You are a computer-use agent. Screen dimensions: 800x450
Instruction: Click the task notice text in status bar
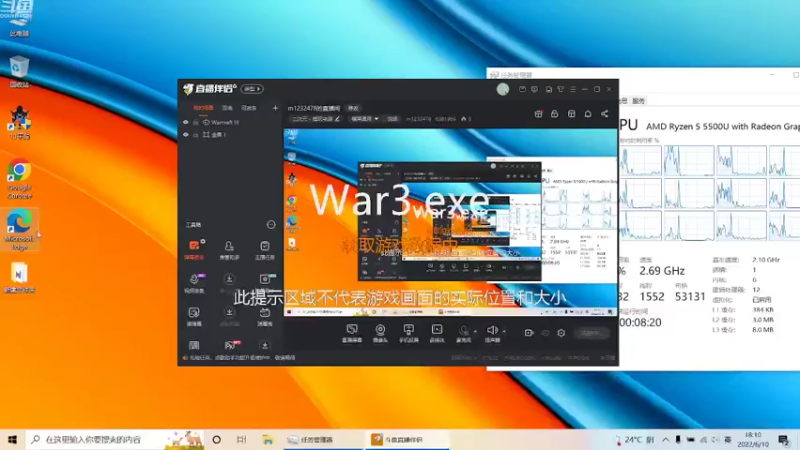pyautogui.click(x=242, y=358)
